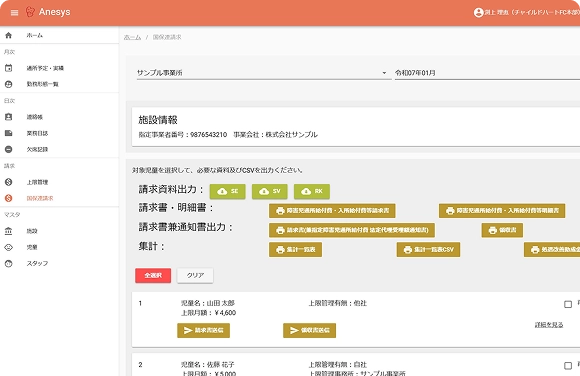This screenshot has height=376, width=580.
Task: Print 障害児通所給付費・入所給付費等明細書
Action: tap(502, 211)
